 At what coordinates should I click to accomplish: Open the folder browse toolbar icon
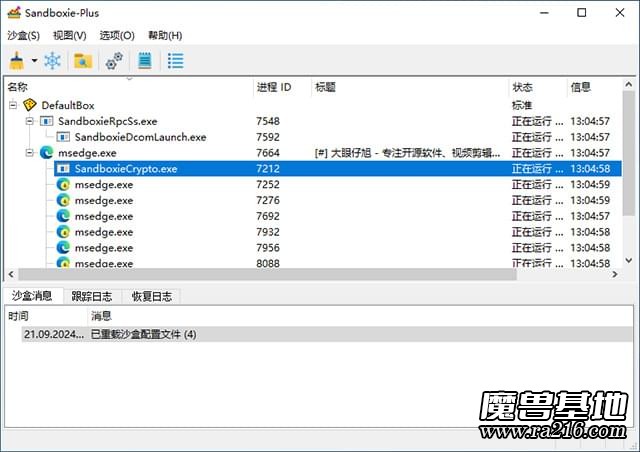coord(83,61)
